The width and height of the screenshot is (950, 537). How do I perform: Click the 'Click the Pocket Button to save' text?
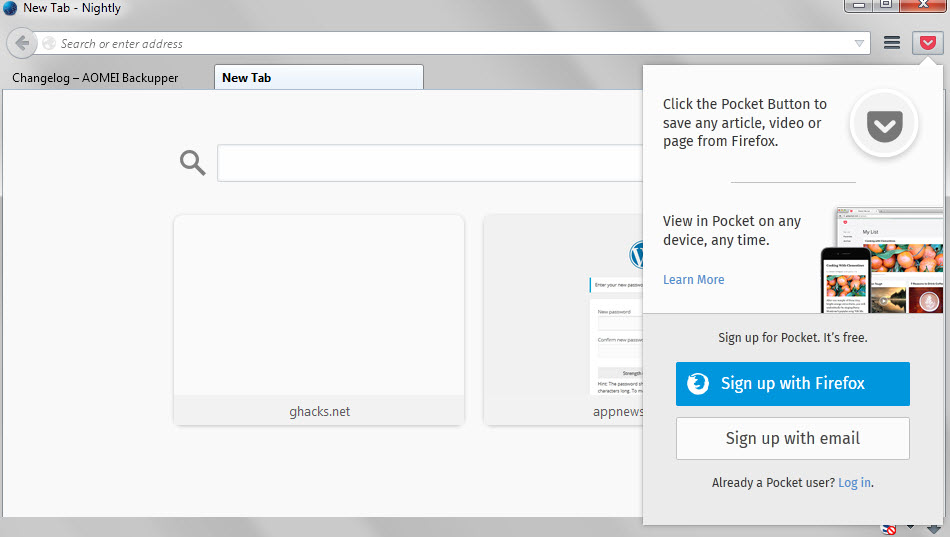point(745,122)
